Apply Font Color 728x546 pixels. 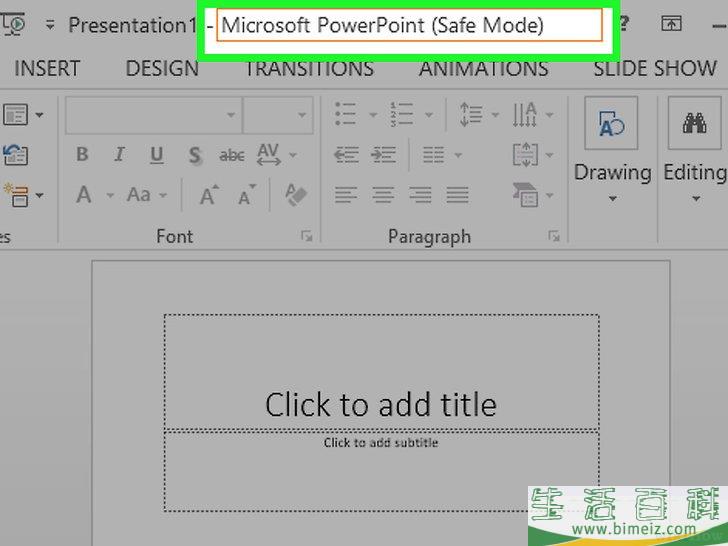point(84,195)
